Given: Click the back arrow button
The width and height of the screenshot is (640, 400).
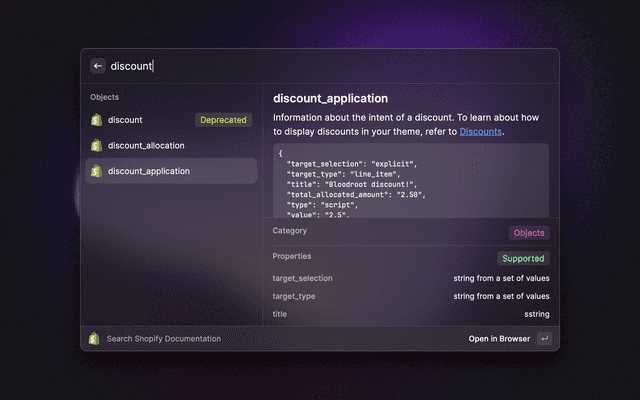Looking at the screenshot, I should point(98,66).
